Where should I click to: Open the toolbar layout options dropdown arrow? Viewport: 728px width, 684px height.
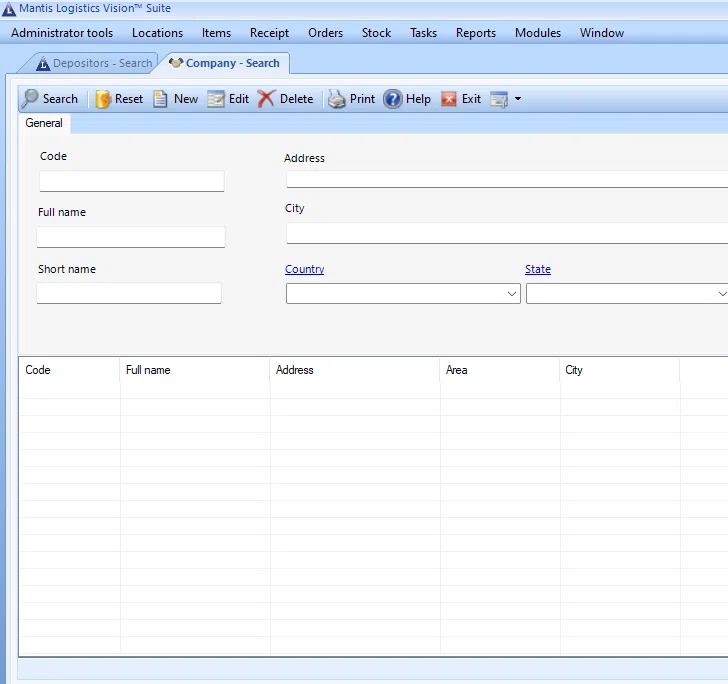click(x=517, y=100)
